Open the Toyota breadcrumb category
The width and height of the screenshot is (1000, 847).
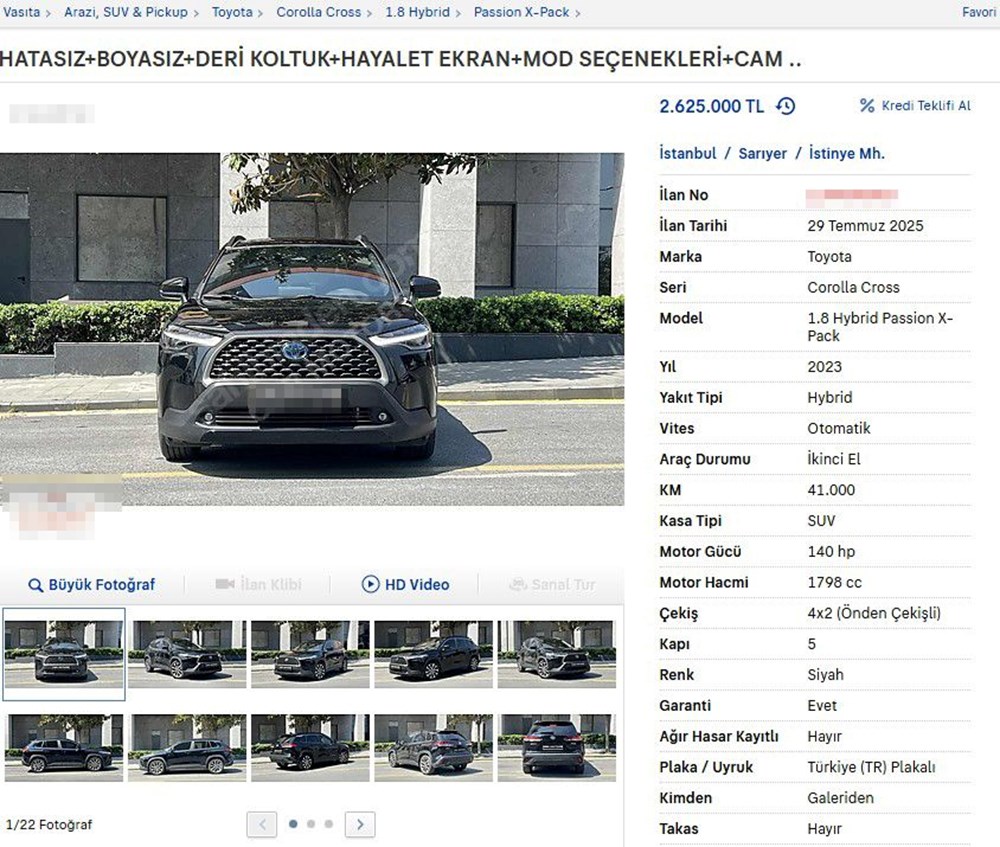tap(232, 12)
